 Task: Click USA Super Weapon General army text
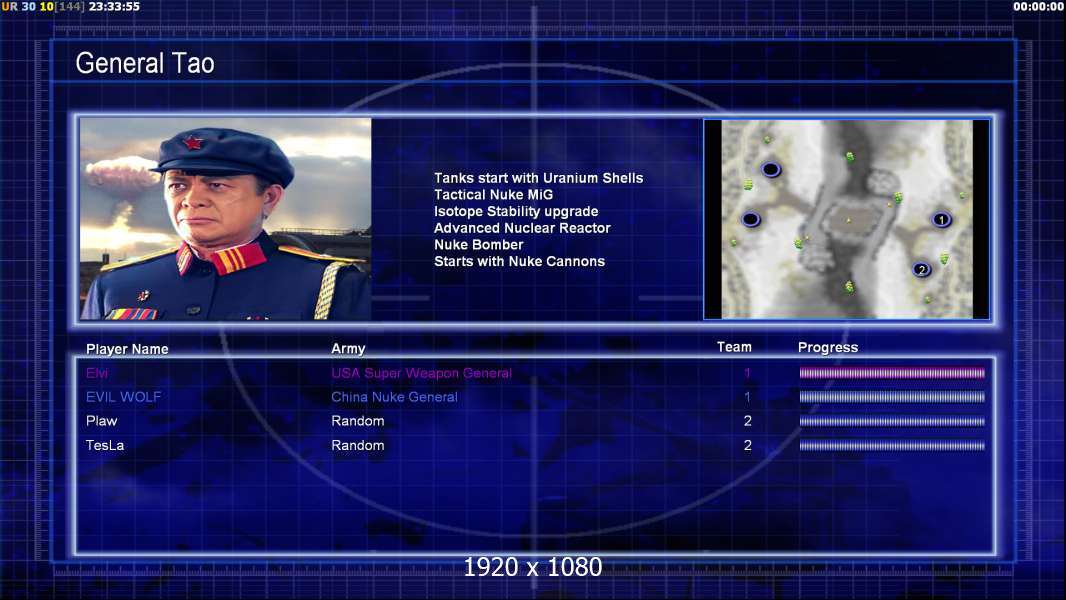pos(422,373)
